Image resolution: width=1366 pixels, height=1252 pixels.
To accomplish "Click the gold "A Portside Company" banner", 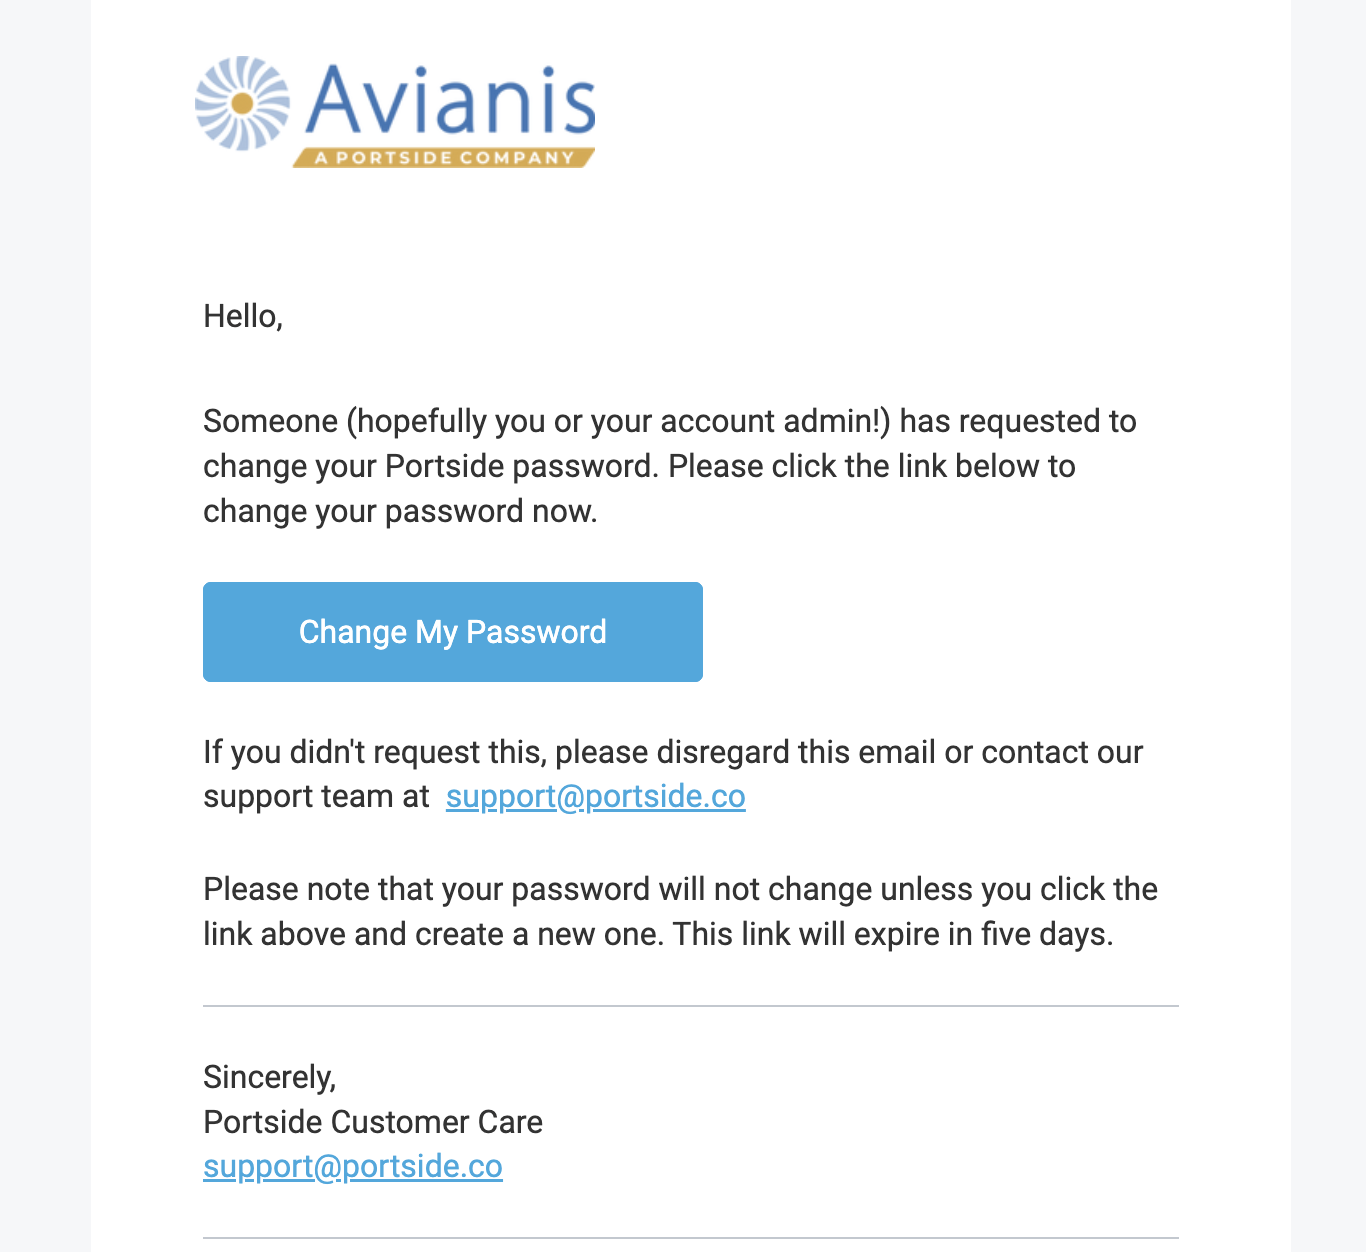I will coord(443,158).
